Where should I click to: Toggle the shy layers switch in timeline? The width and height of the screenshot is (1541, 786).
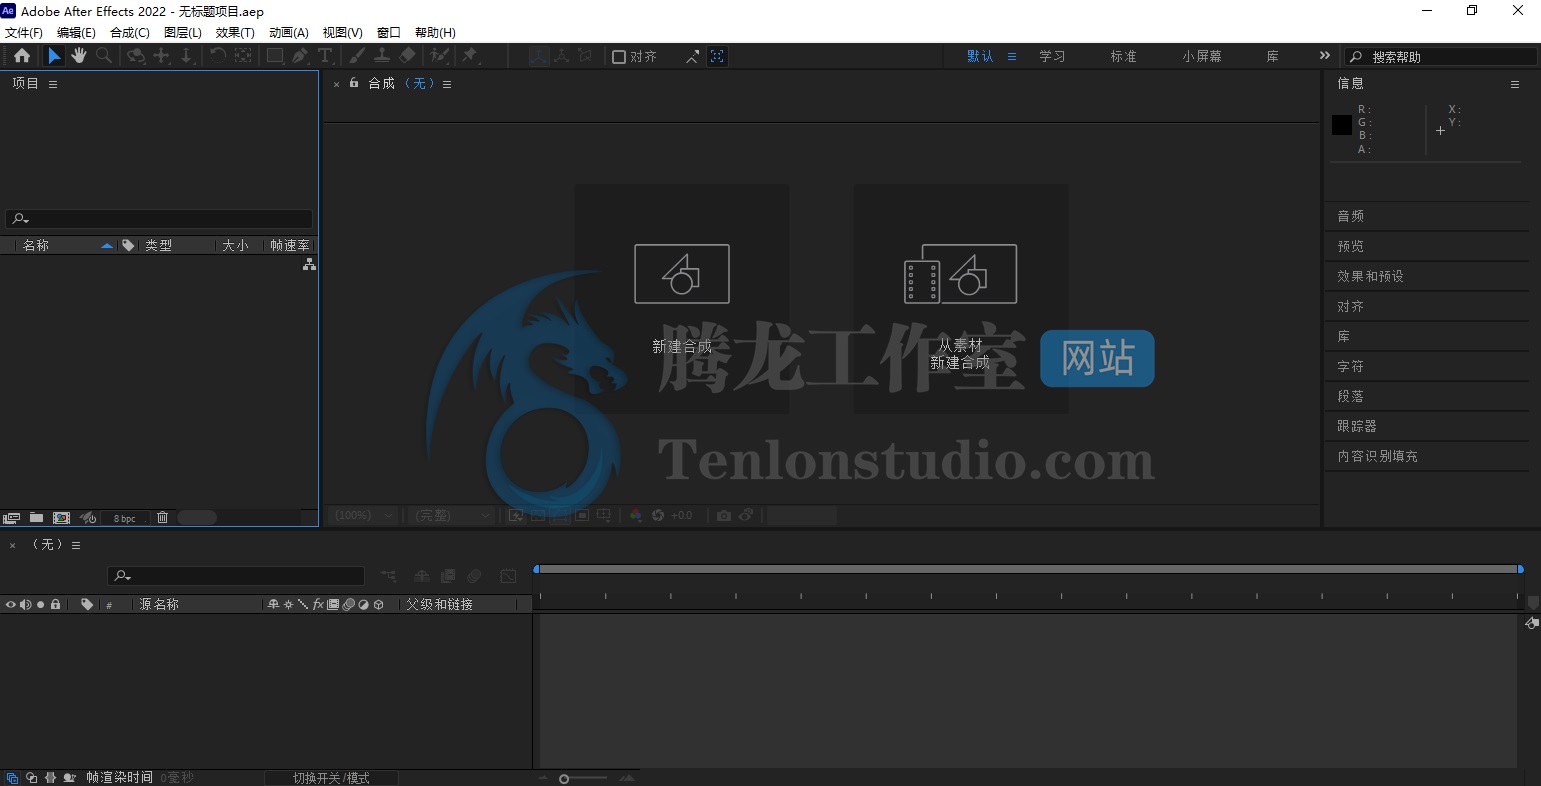pos(421,576)
